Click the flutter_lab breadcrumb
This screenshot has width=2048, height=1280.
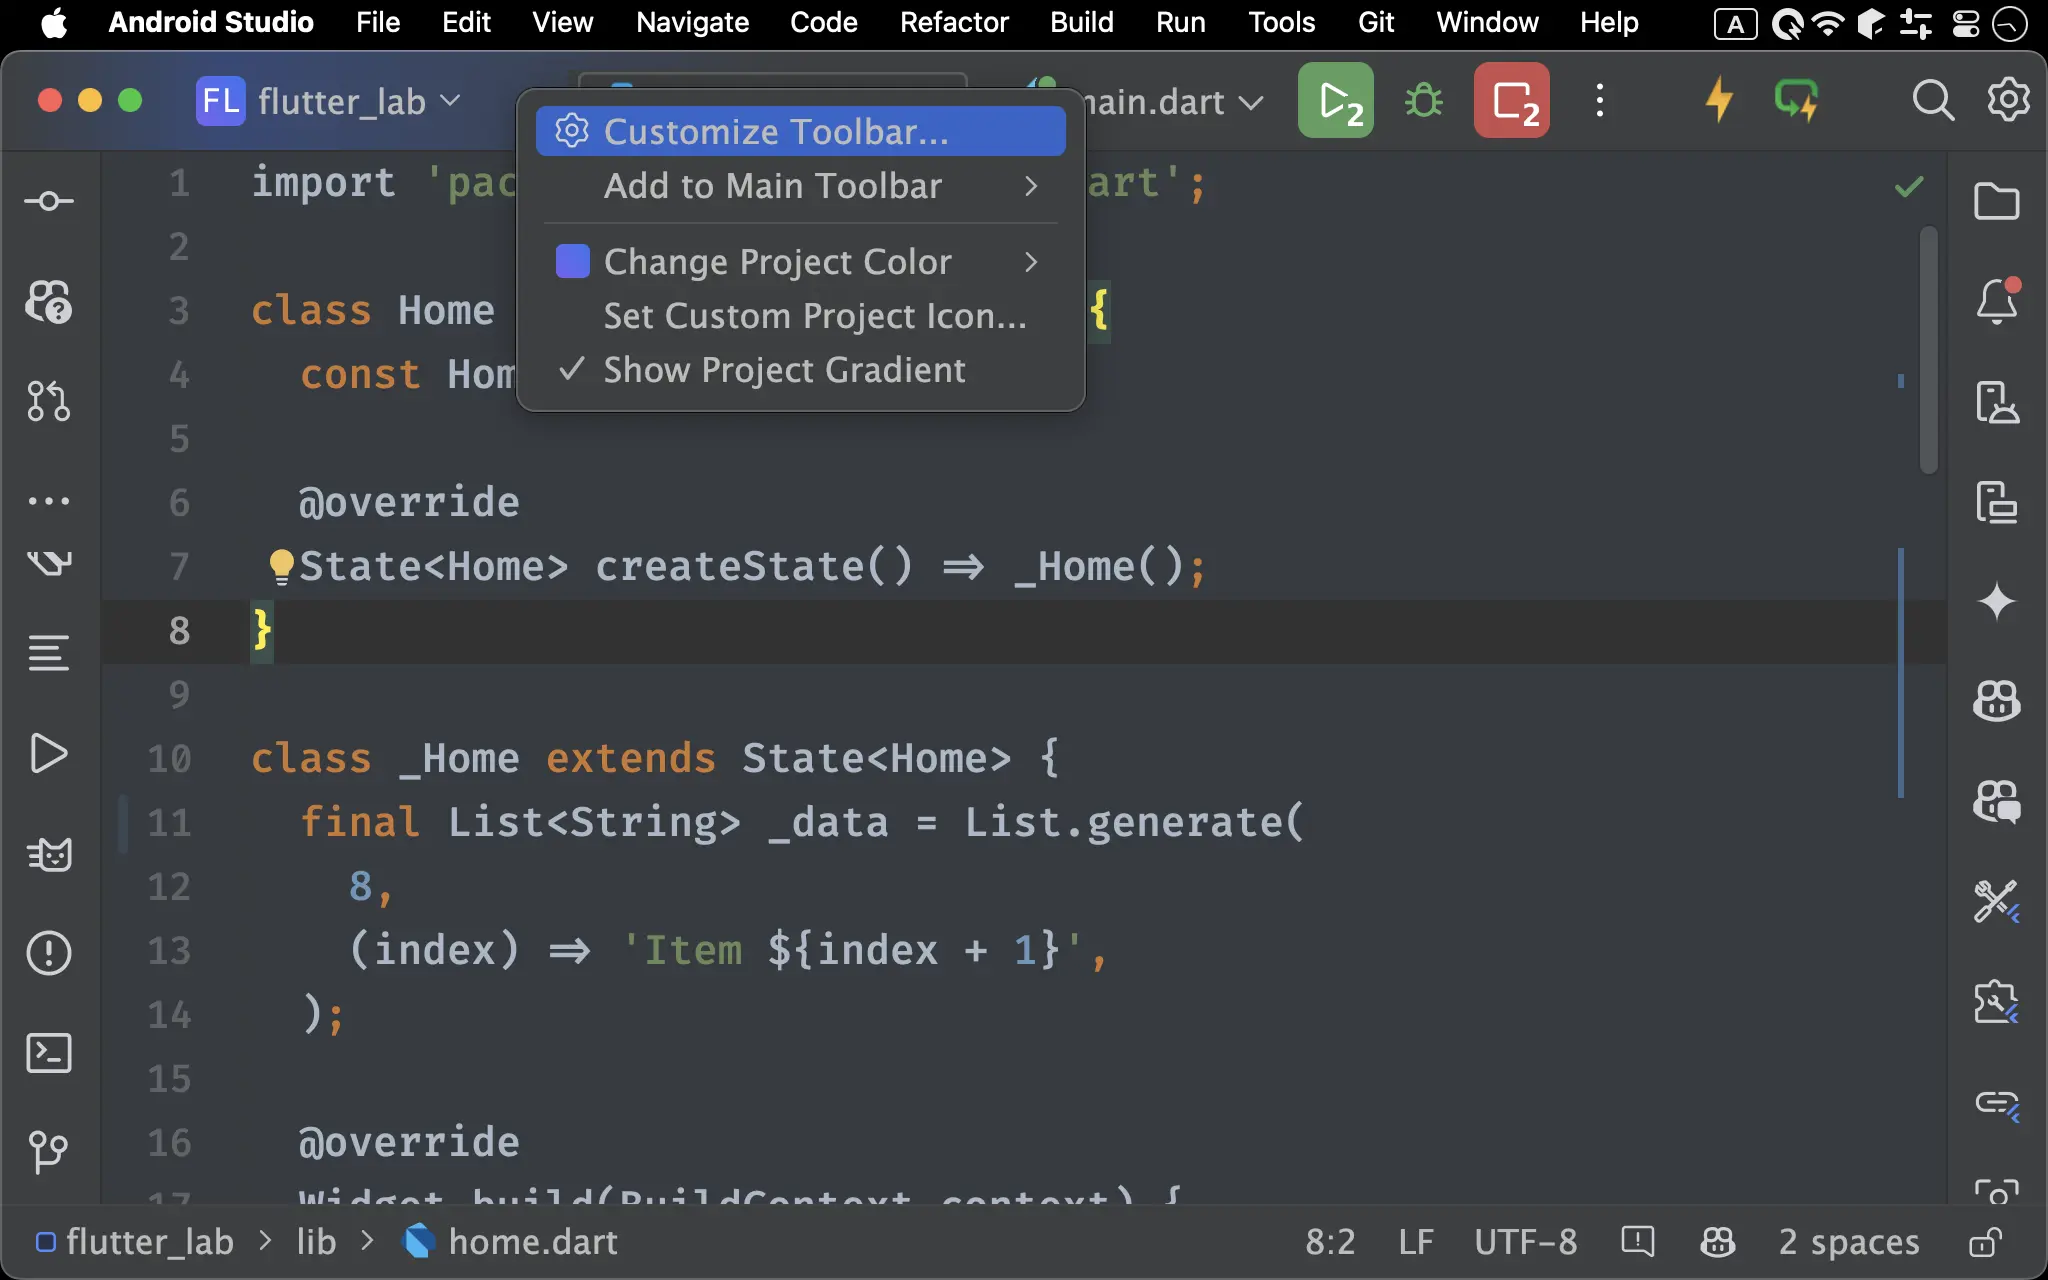(135, 1242)
